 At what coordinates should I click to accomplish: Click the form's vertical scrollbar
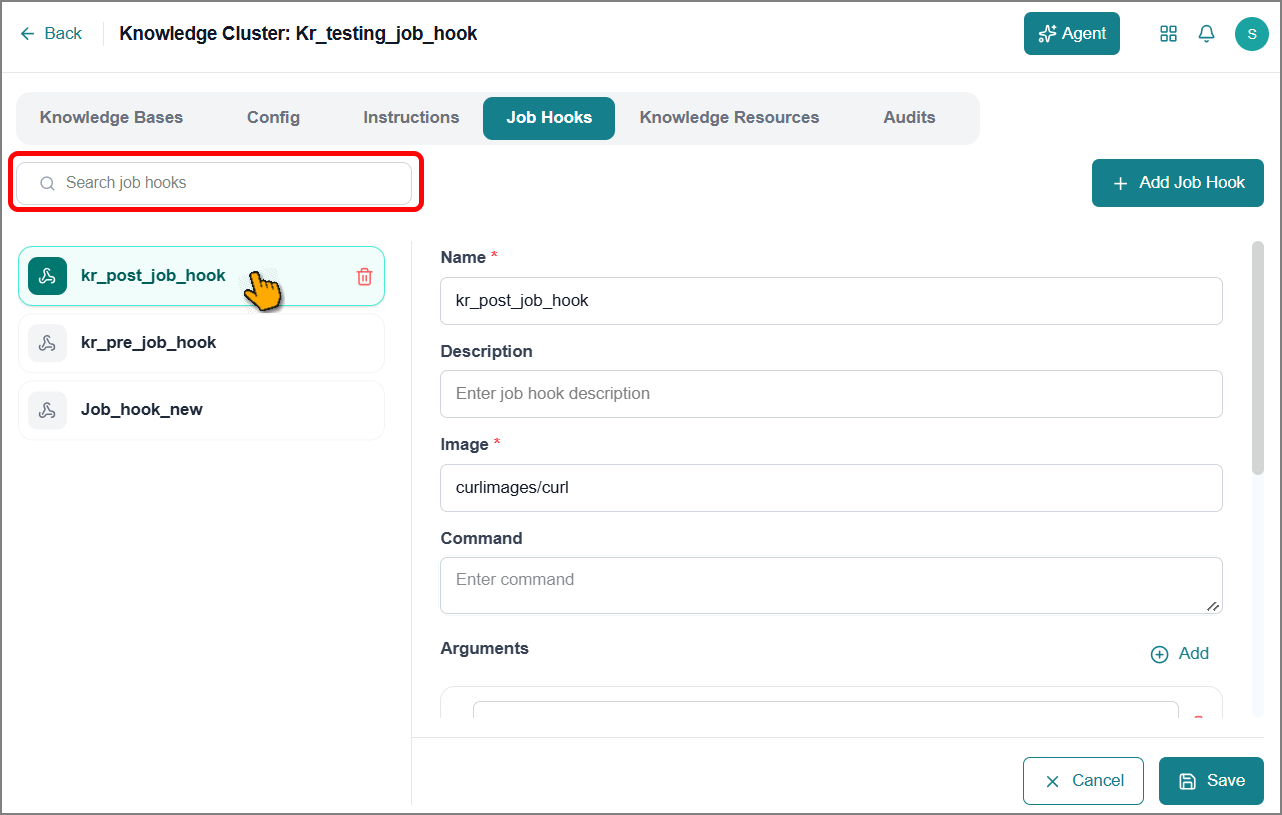[1257, 357]
